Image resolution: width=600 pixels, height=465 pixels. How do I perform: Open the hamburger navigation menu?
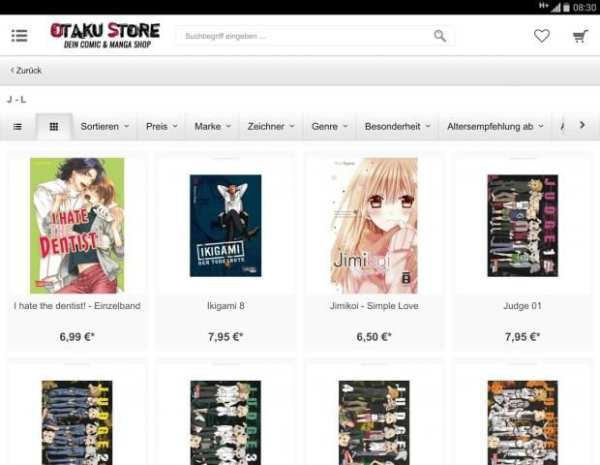[x=19, y=36]
